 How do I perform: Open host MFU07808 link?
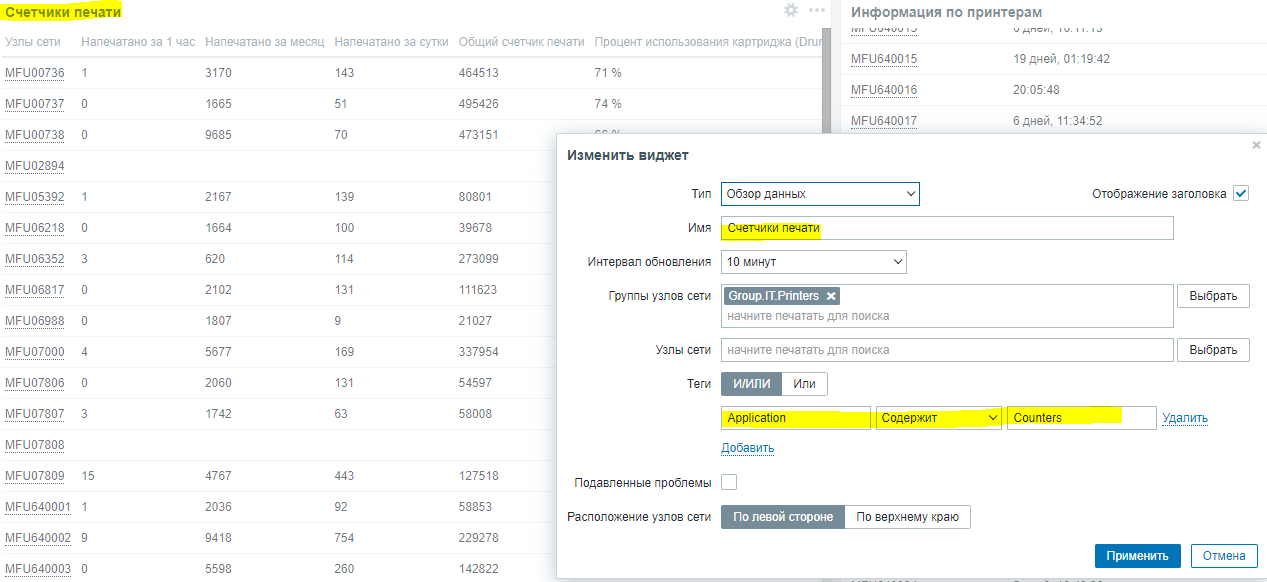35,445
